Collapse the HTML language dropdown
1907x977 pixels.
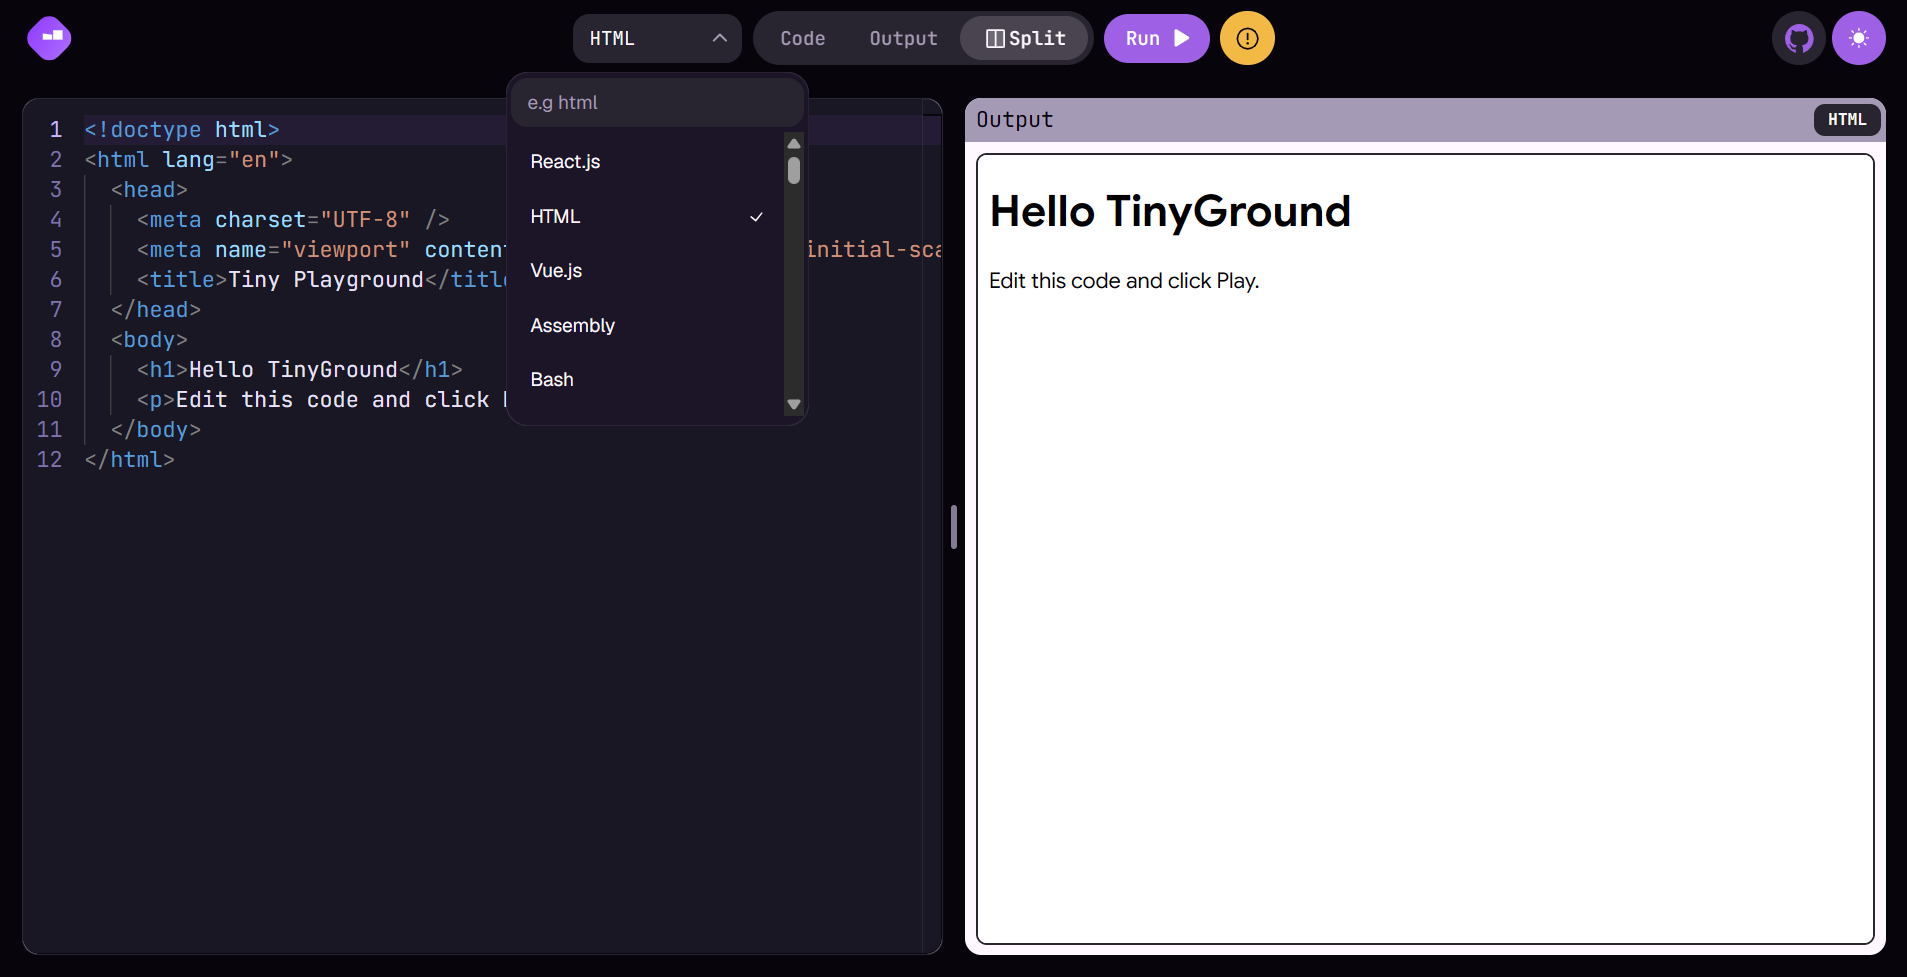657,38
